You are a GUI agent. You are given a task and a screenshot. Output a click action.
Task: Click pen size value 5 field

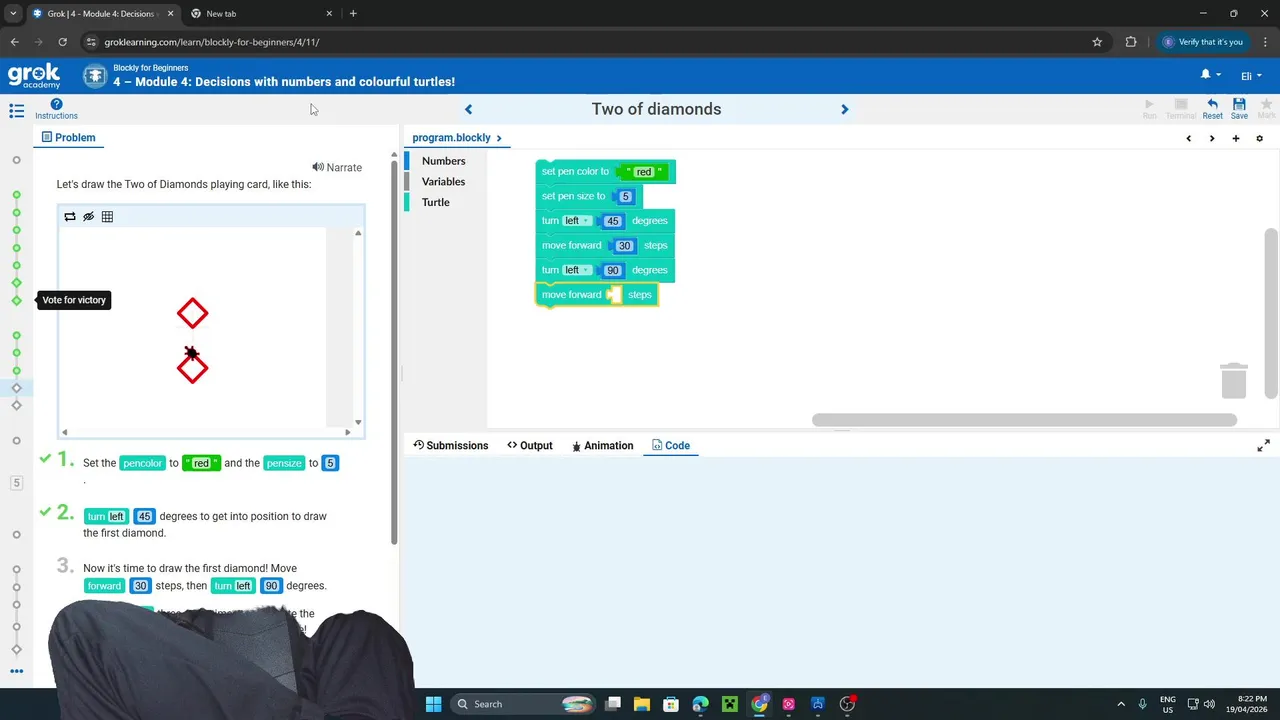coord(626,196)
